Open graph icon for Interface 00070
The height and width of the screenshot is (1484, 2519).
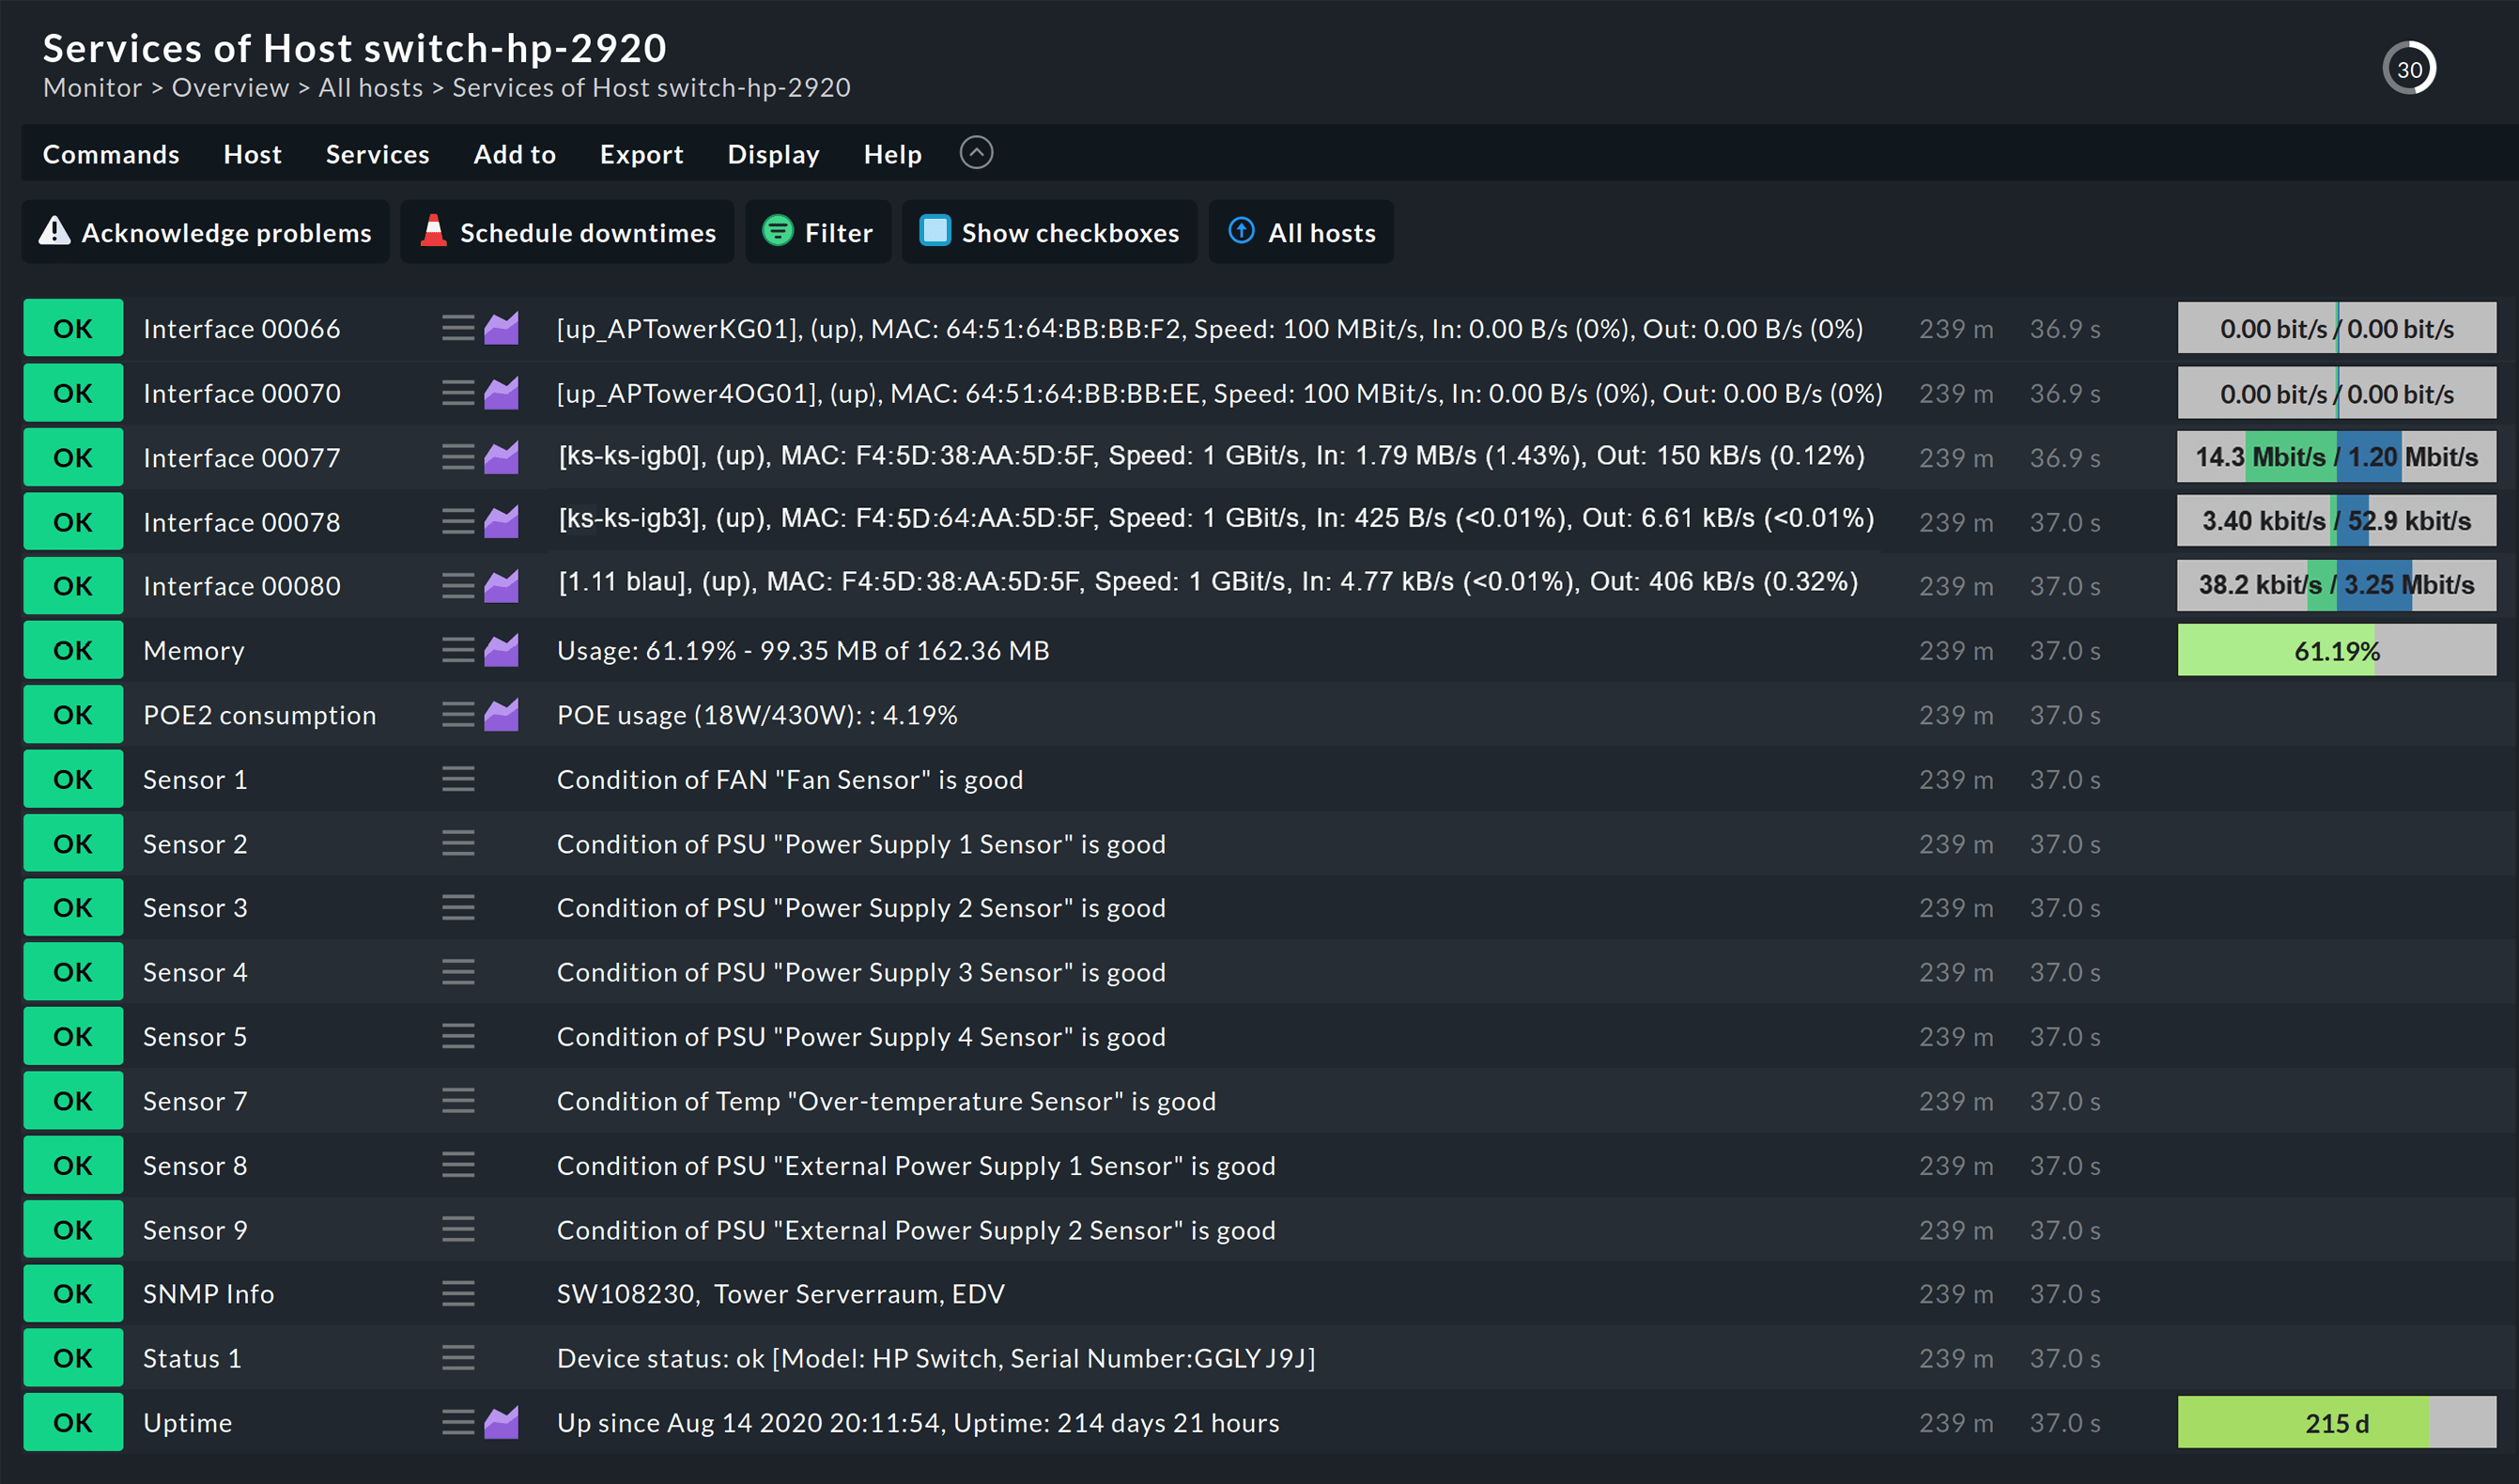coord(501,393)
